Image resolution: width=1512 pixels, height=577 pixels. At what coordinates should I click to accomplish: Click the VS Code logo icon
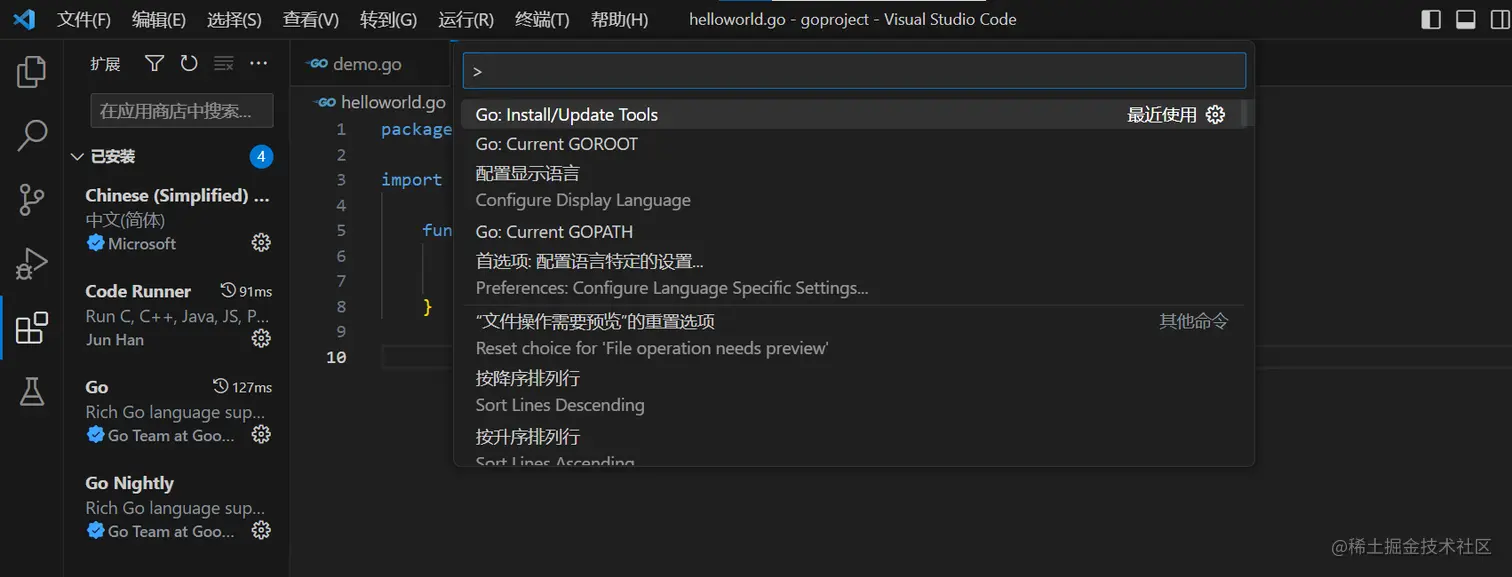24,19
